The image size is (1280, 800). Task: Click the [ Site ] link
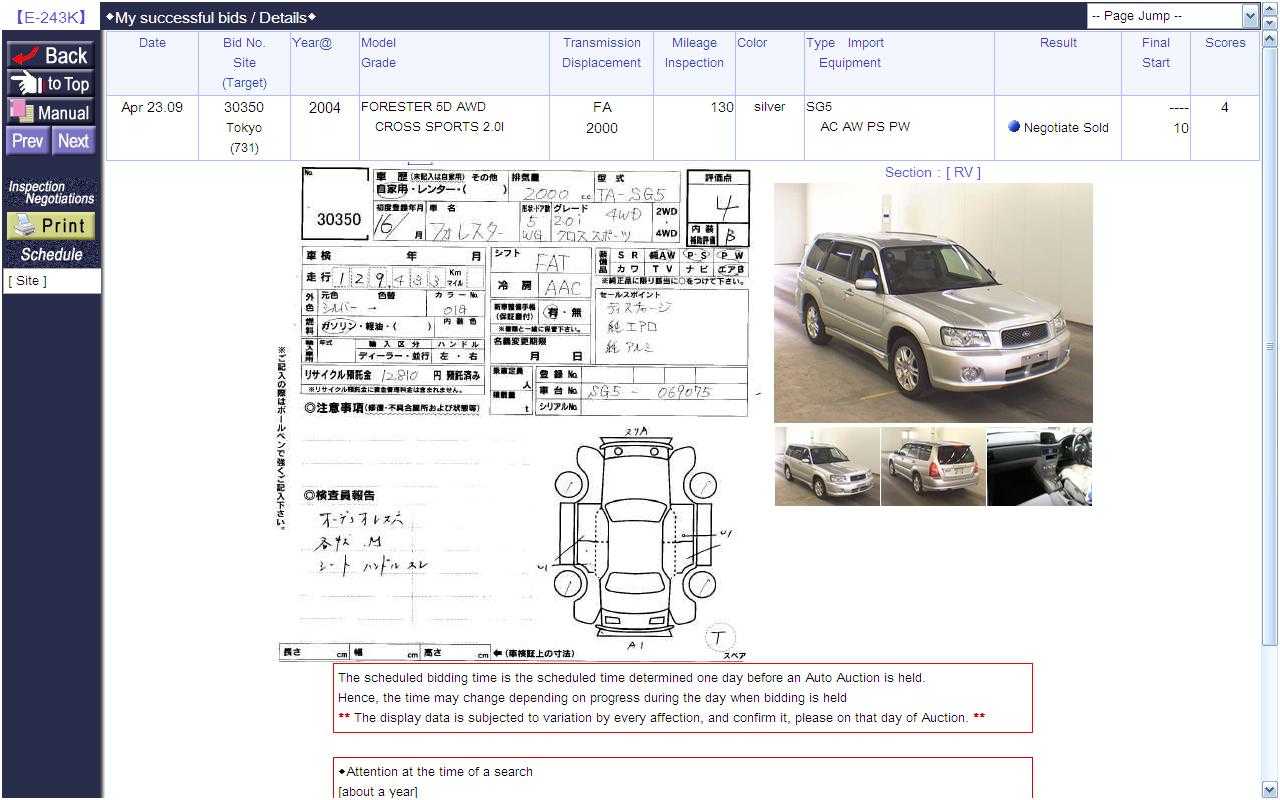[x=28, y=281]
